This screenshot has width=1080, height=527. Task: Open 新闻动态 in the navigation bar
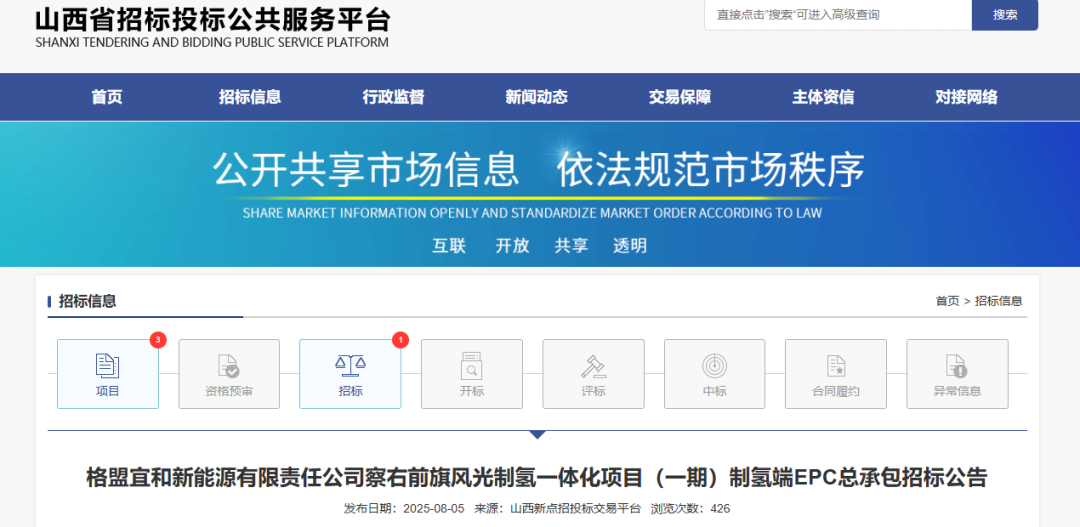pyautogui.click(x=537, y=97)
